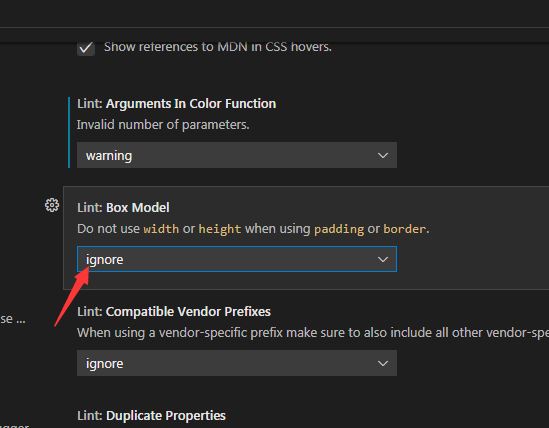
Task: Click the 'width' code word in Box Model description
Action: (x=161, y=229)
